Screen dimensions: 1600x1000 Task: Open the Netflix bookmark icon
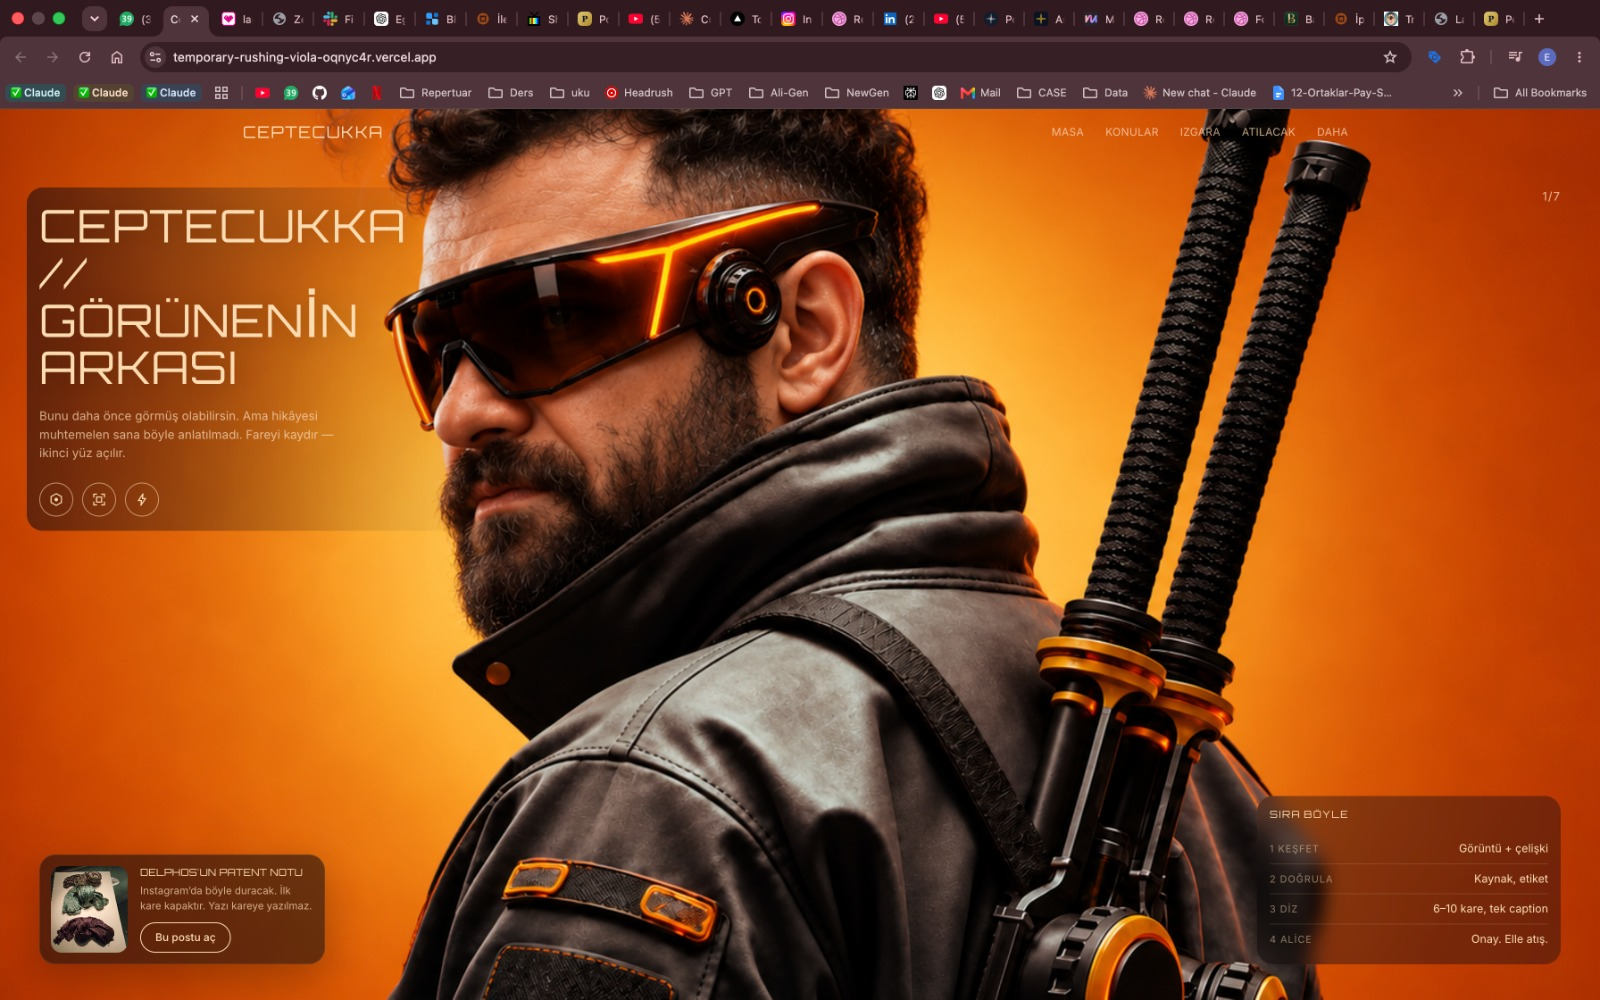[x=377, y=92]
